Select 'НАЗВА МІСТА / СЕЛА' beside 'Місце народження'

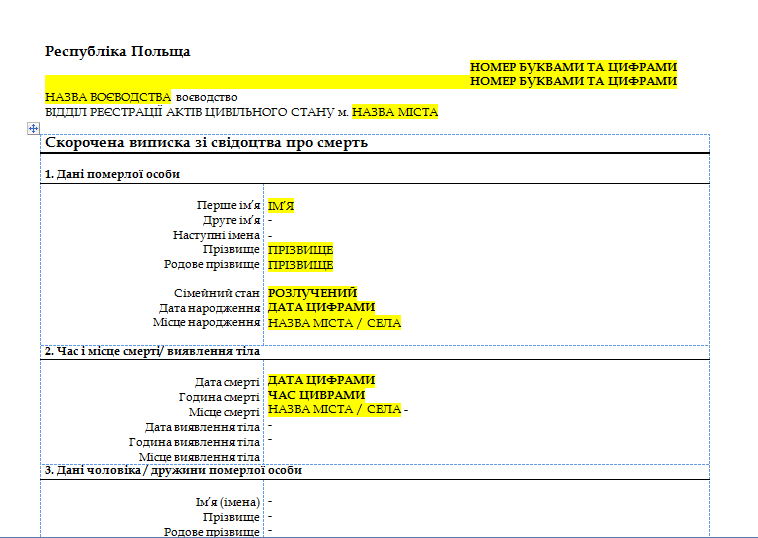[335, 323]
